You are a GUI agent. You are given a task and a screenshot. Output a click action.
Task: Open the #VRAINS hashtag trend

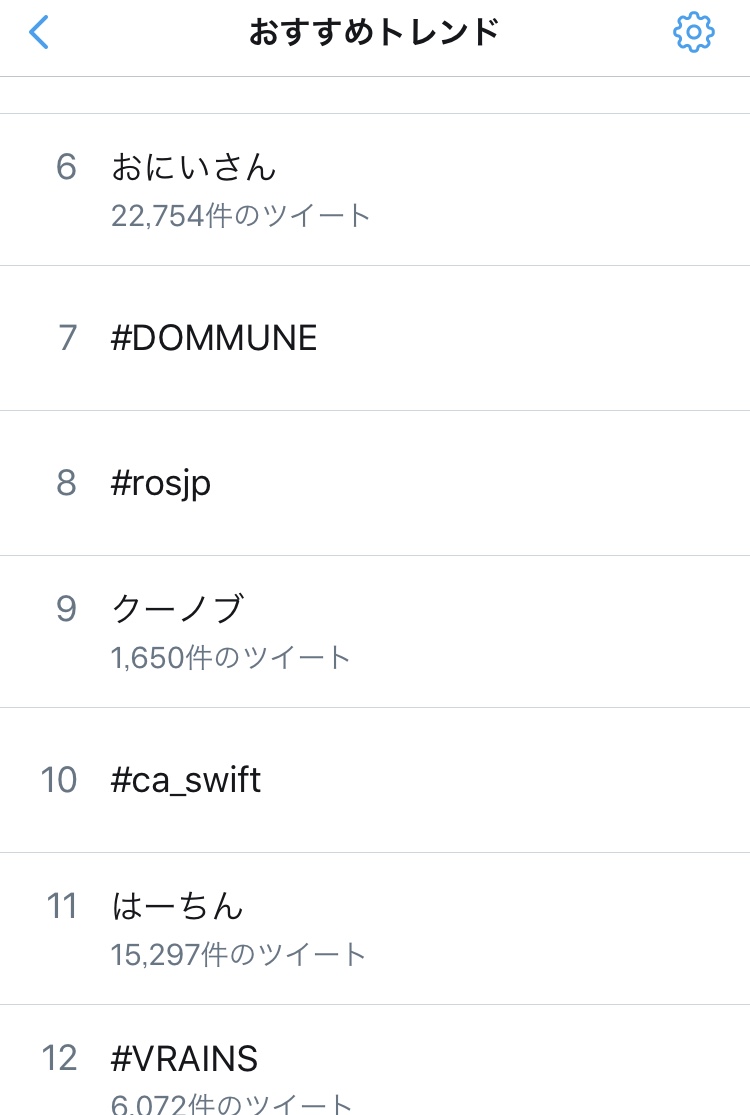pyautogui.click(x=184, y=1057)
